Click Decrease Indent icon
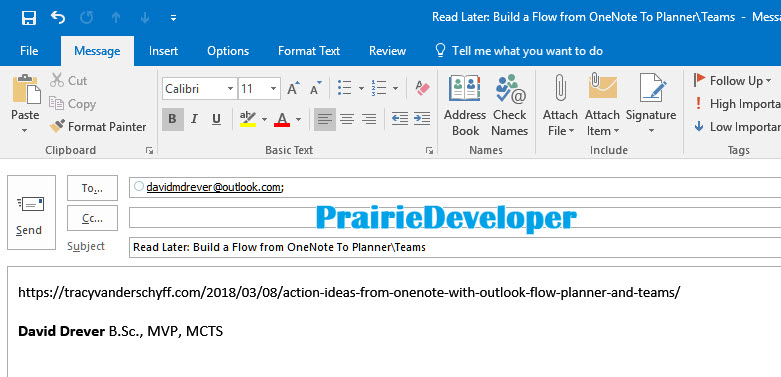 pos(400,119)
